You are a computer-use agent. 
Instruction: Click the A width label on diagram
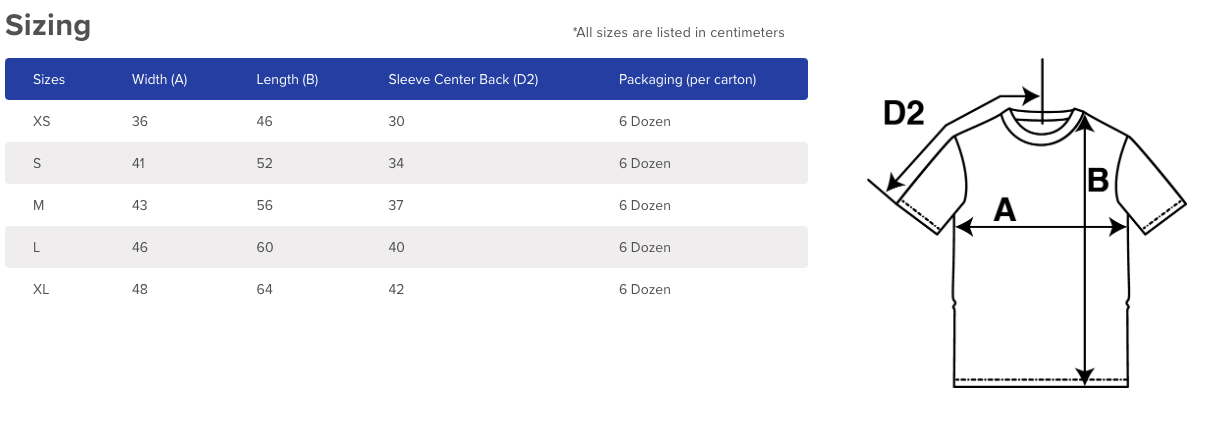[1004, 210]
